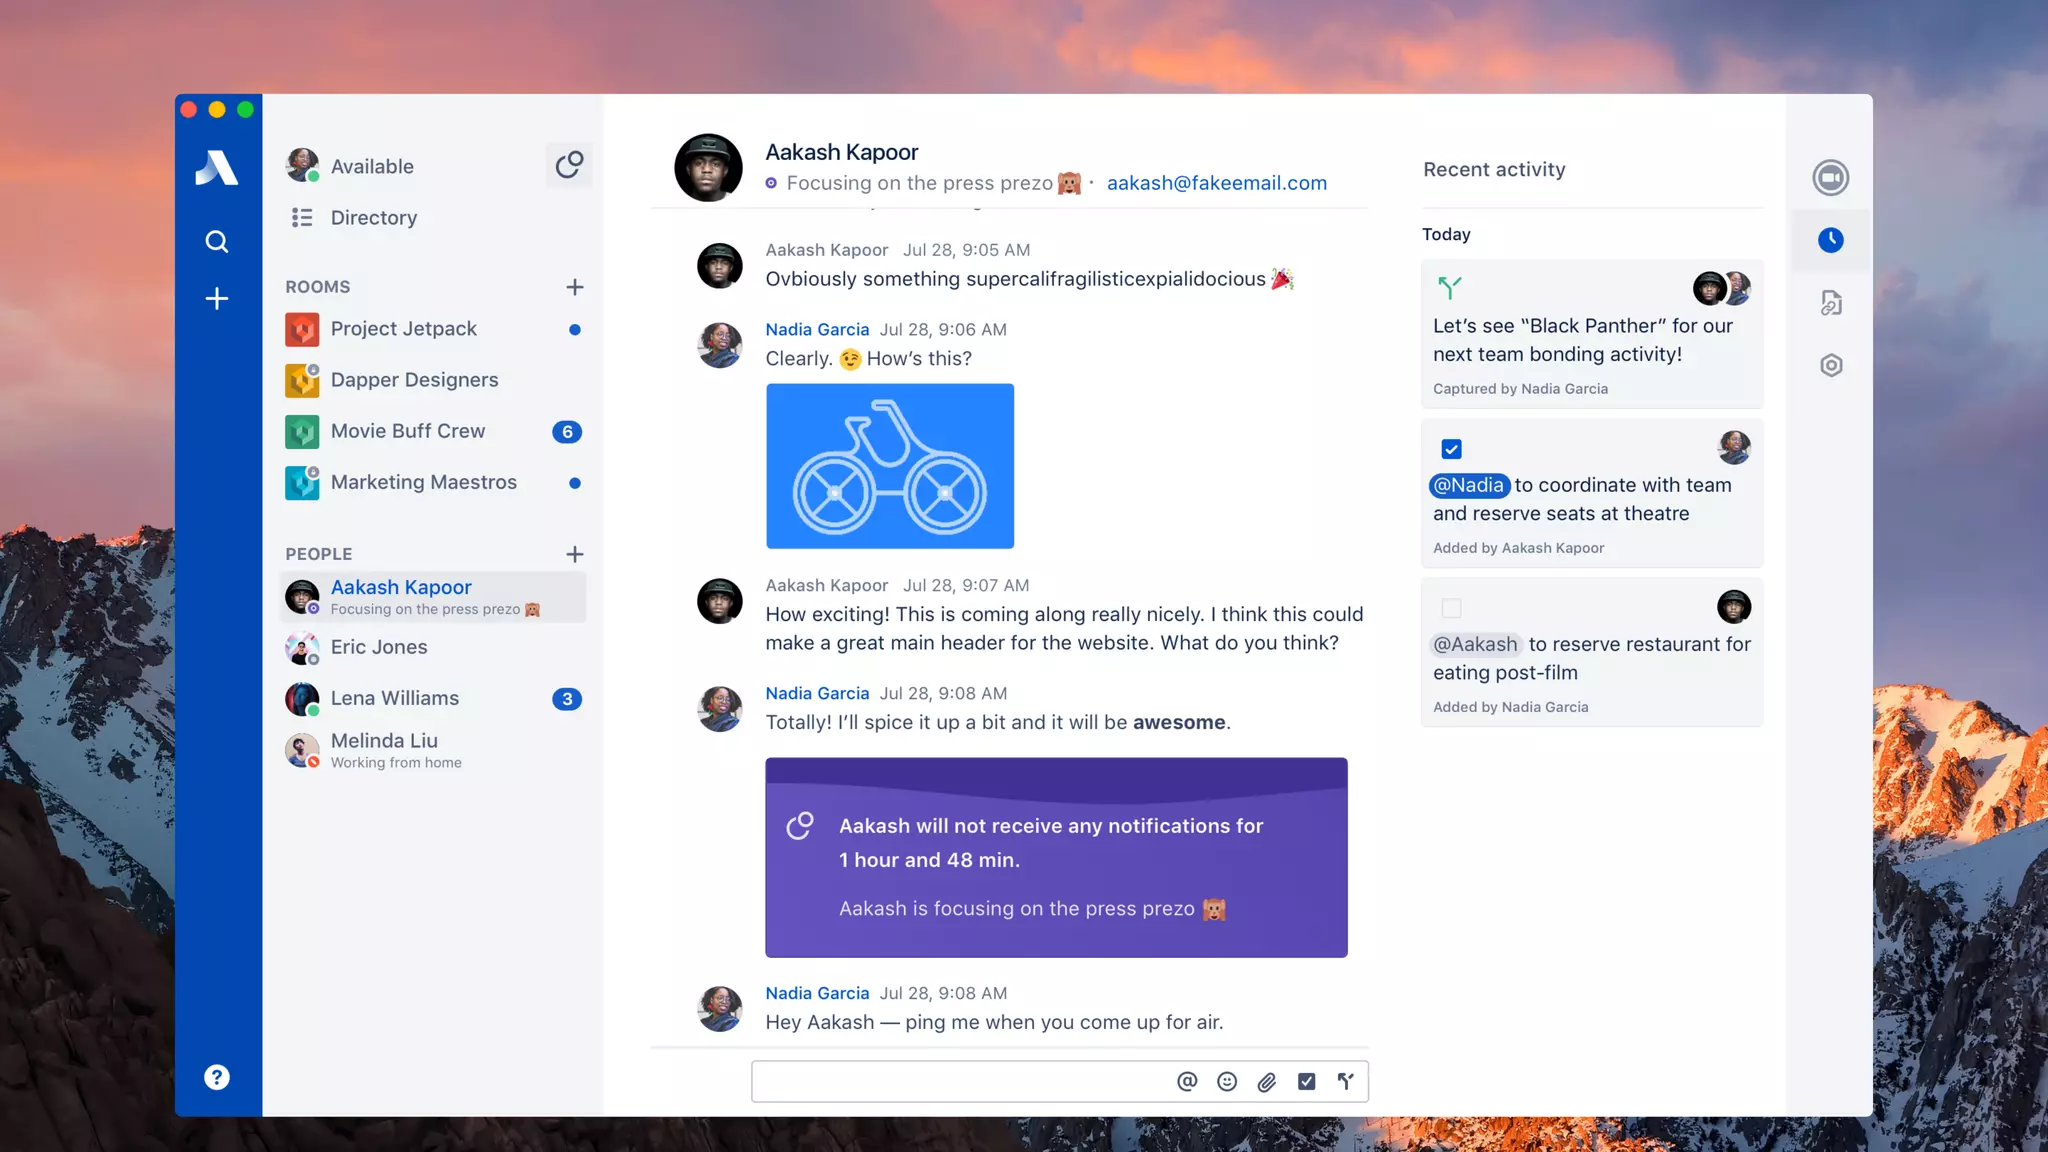Open the Recent activity clock panel
This screenshot has width=2048, height=1152.
click(x=1830, y=240)
